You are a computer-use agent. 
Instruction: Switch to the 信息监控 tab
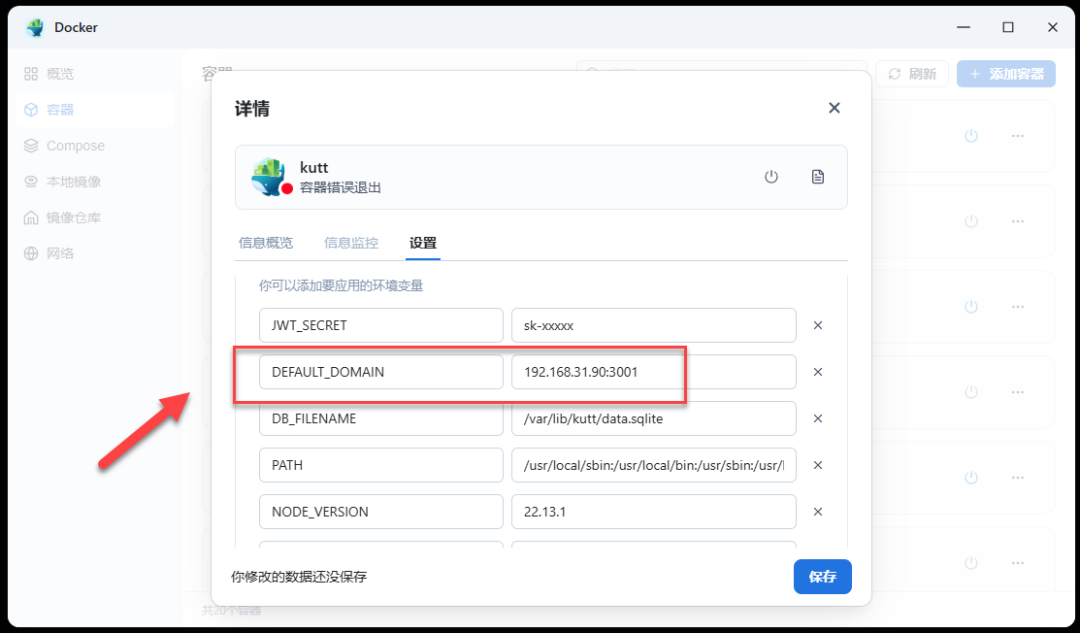point(351,242)
